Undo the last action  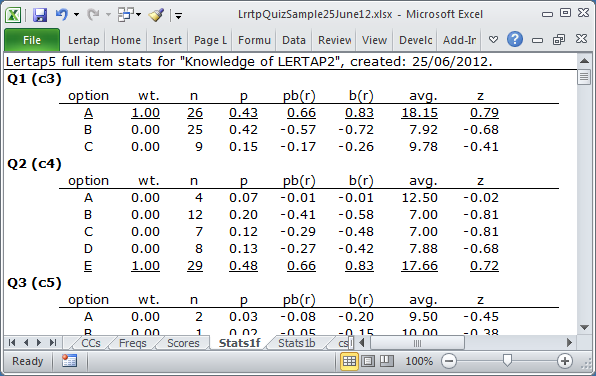point(62,15)
